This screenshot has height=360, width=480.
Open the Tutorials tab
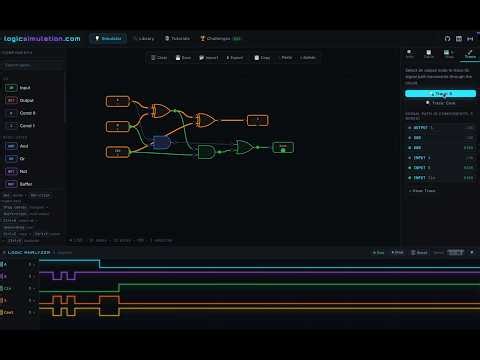coord(177,39)
